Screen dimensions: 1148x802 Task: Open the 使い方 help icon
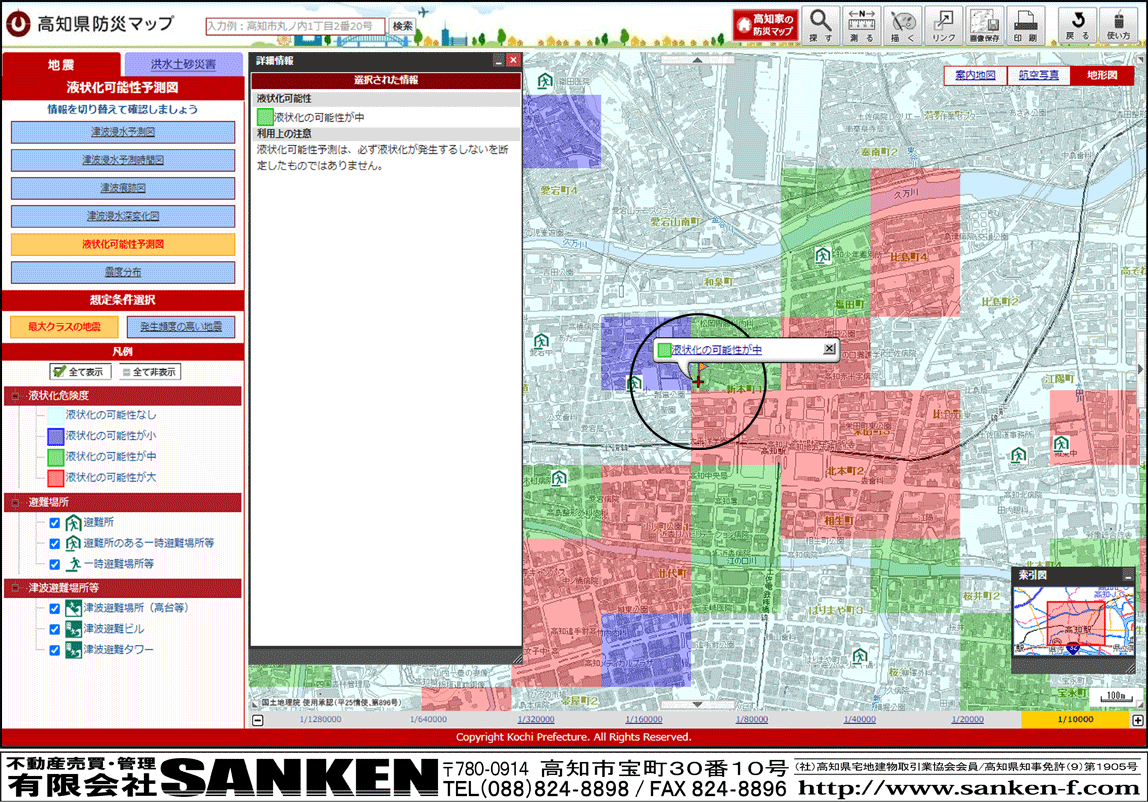pyautogui.click(x=1118, y=24)
